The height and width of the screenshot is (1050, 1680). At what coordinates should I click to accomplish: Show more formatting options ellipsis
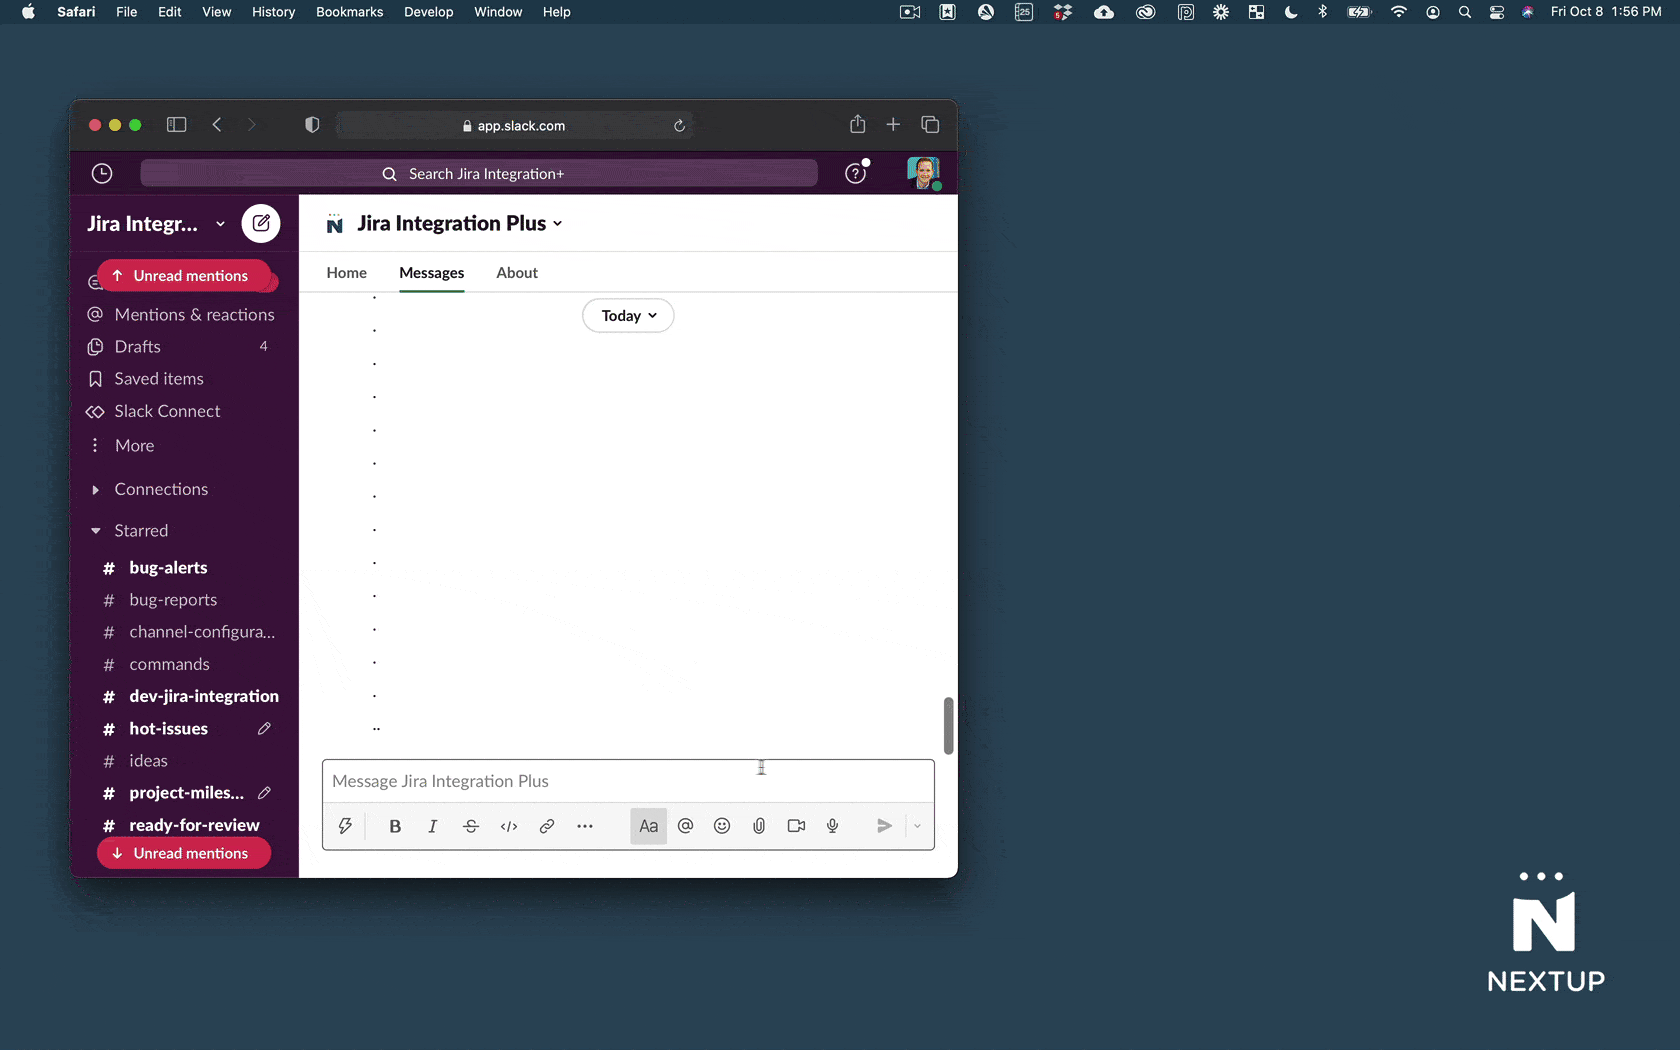click(585, 826)
